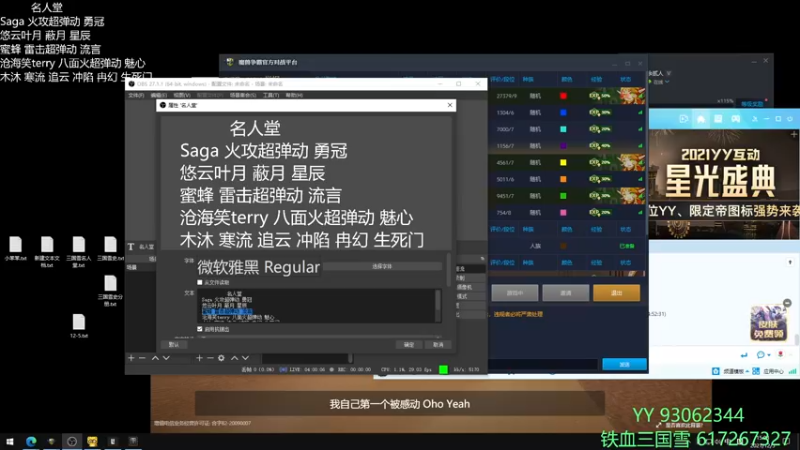Add a source with the plus in OBS sources toolbar
Screen dimensions: 800x450
click(199, 358)
